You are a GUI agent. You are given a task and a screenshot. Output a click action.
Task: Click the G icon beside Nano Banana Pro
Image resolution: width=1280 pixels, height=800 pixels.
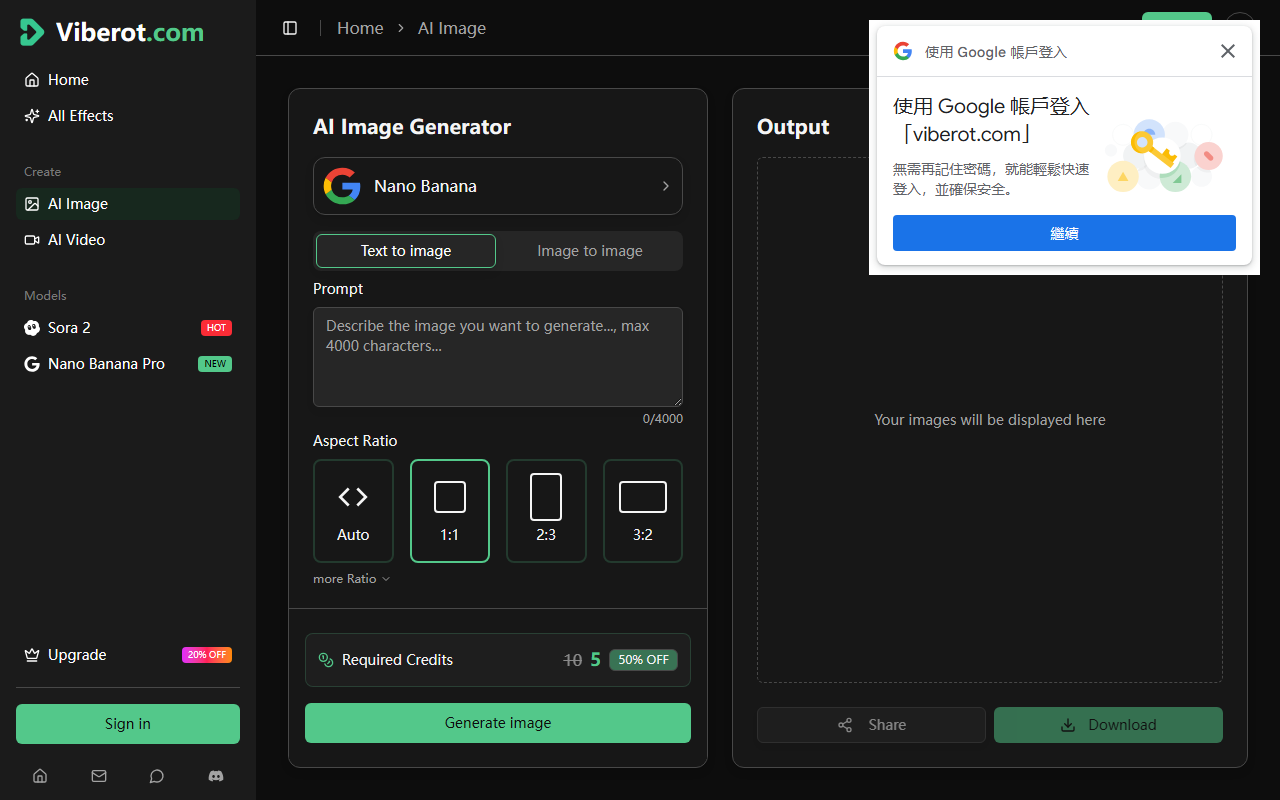click(x=32, y=364)
